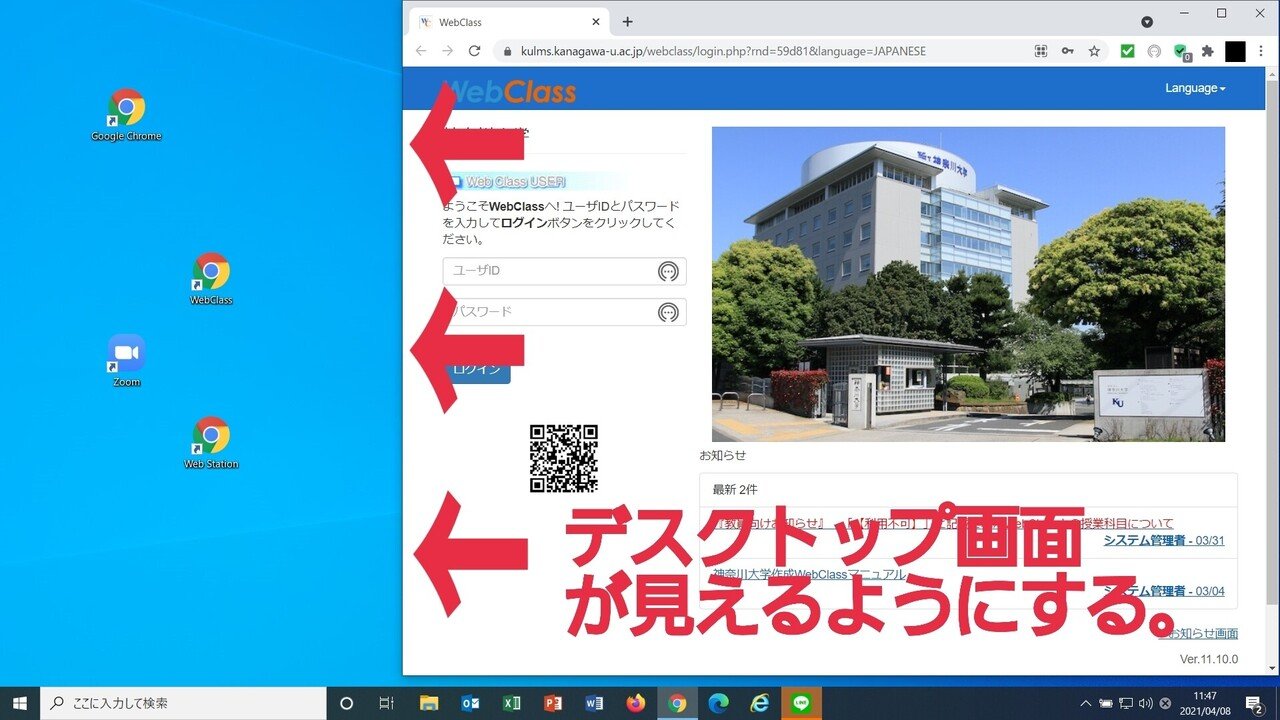Open LINE from the taskbar
The image size is (1280, 720).
[x=801, y=703]
